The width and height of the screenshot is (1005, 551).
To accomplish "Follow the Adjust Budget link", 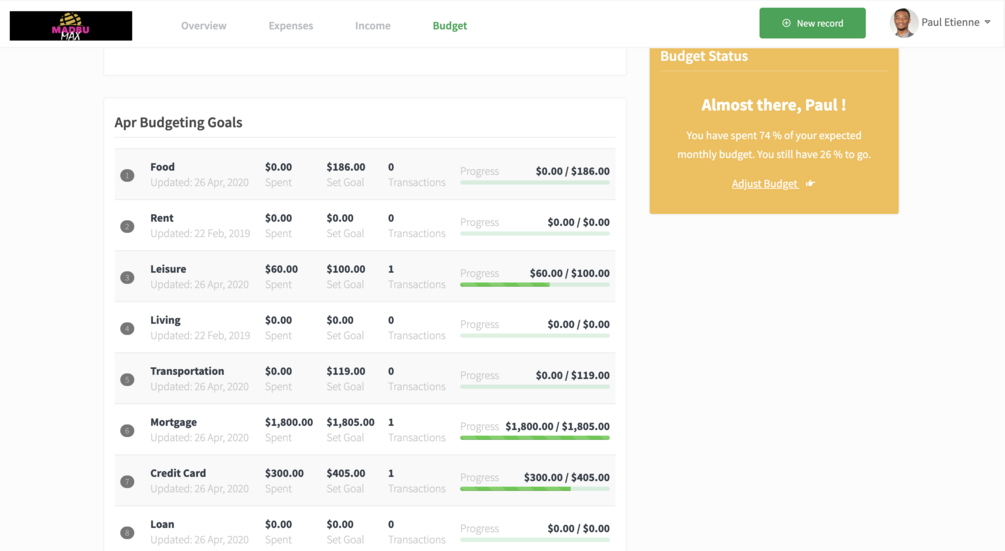I will pyautogui.click(x=765, y=184).
